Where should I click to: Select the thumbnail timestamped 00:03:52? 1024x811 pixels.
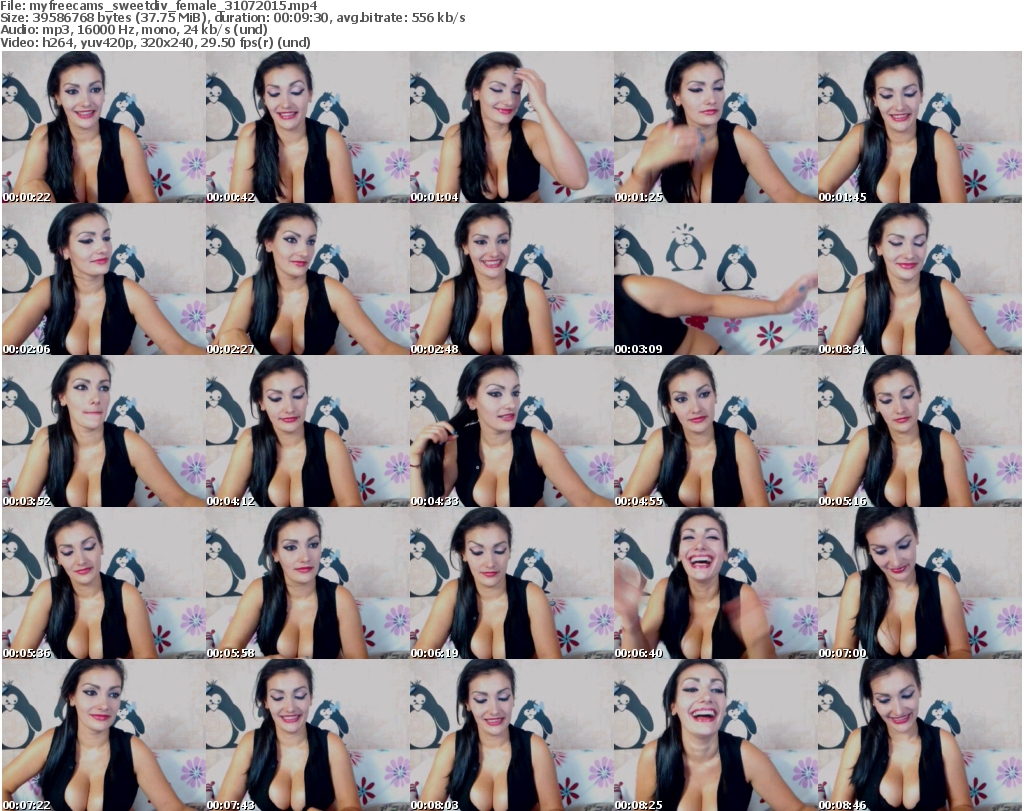[x=103, y=431]
